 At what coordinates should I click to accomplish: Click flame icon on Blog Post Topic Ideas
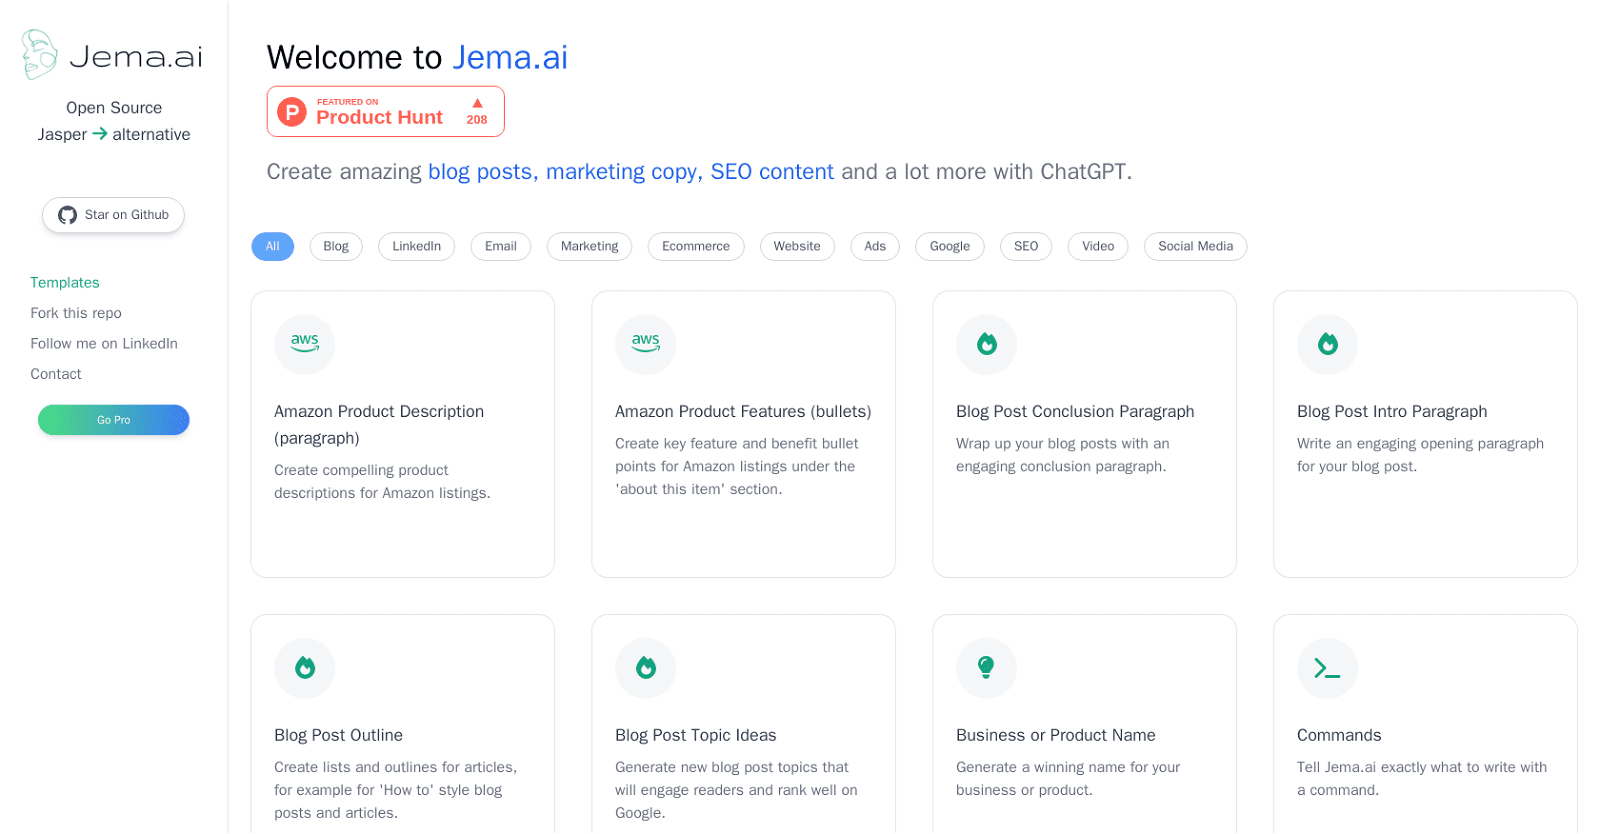[646, 668]
